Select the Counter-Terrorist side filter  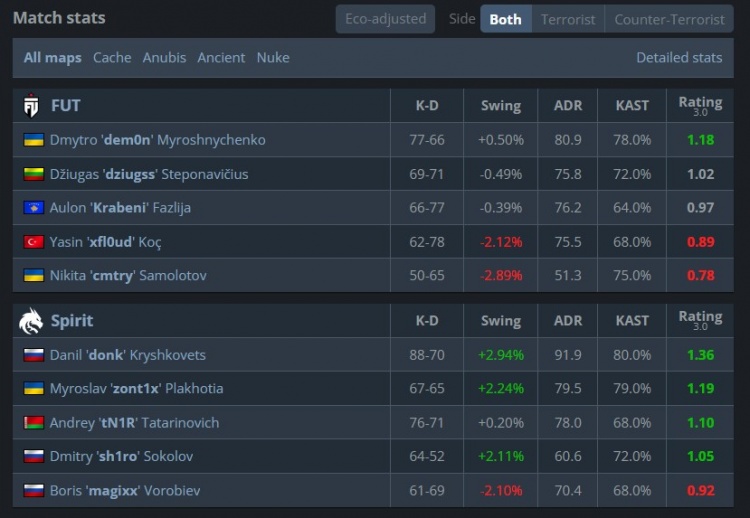coord(669,19)
